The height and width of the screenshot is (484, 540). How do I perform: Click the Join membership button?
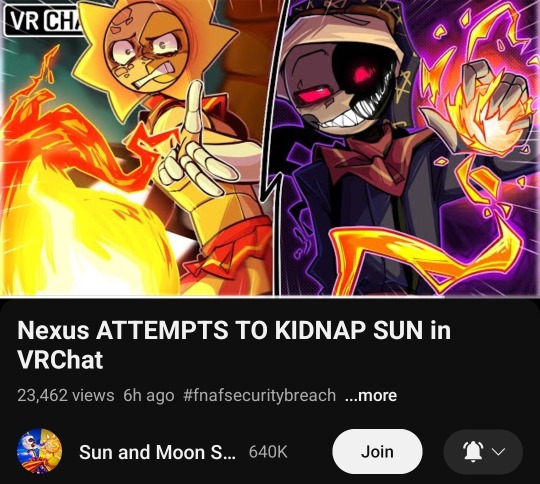point(377,451)
